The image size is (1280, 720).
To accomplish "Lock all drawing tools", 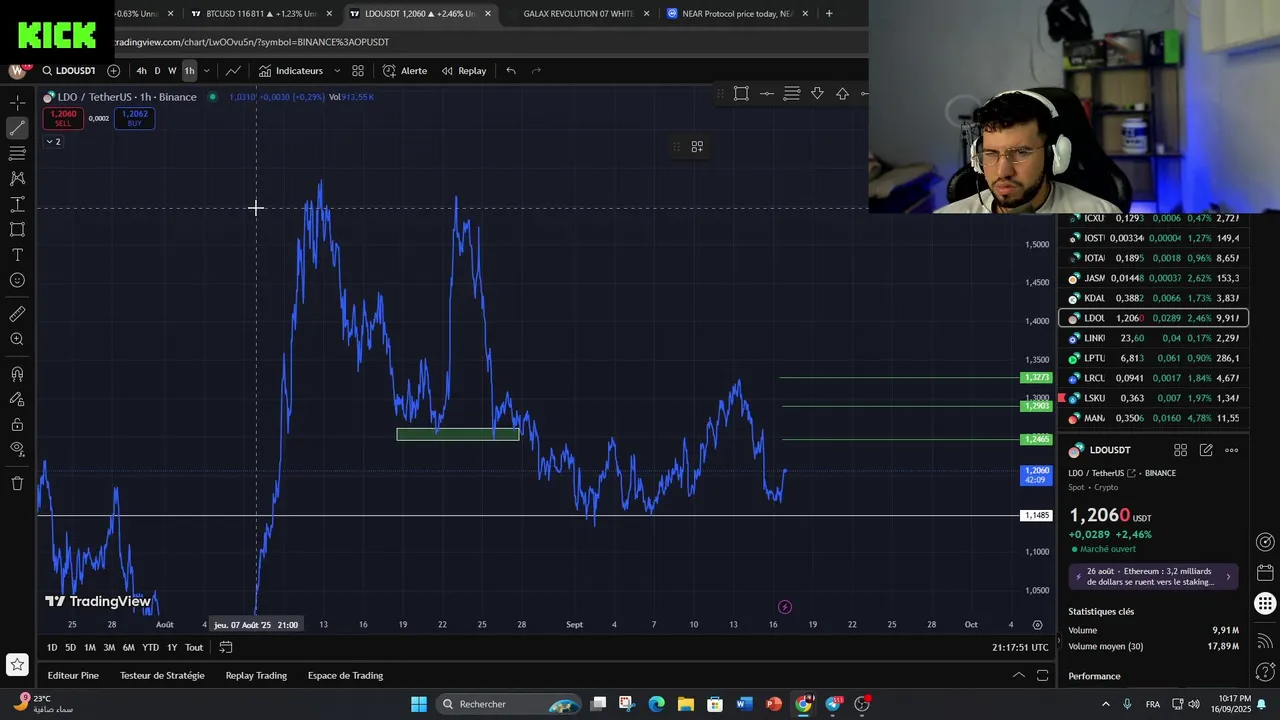I will [17, 425].
